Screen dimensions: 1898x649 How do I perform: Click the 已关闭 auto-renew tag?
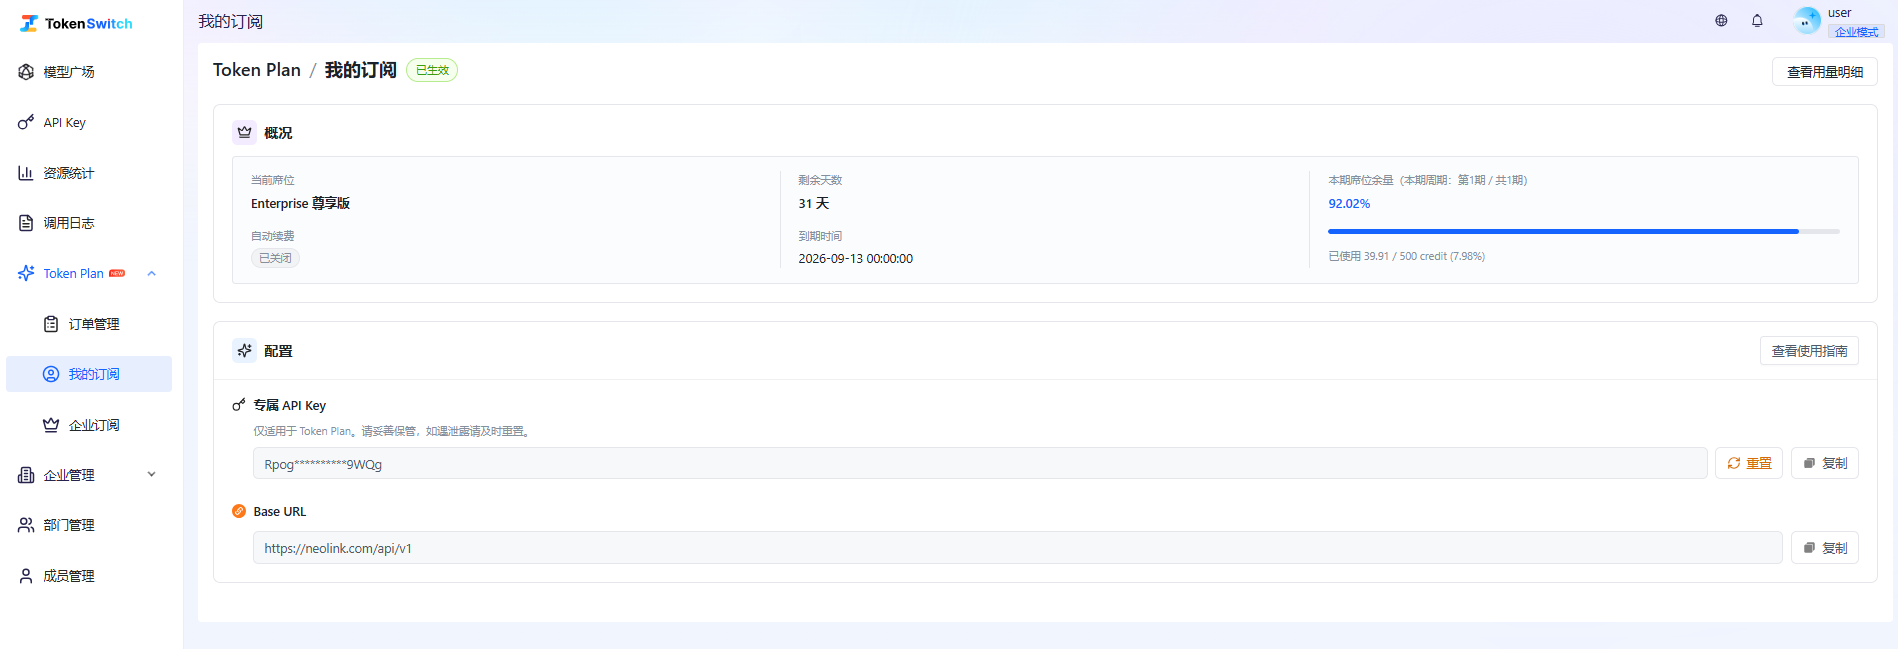click(x=275, y=258)
